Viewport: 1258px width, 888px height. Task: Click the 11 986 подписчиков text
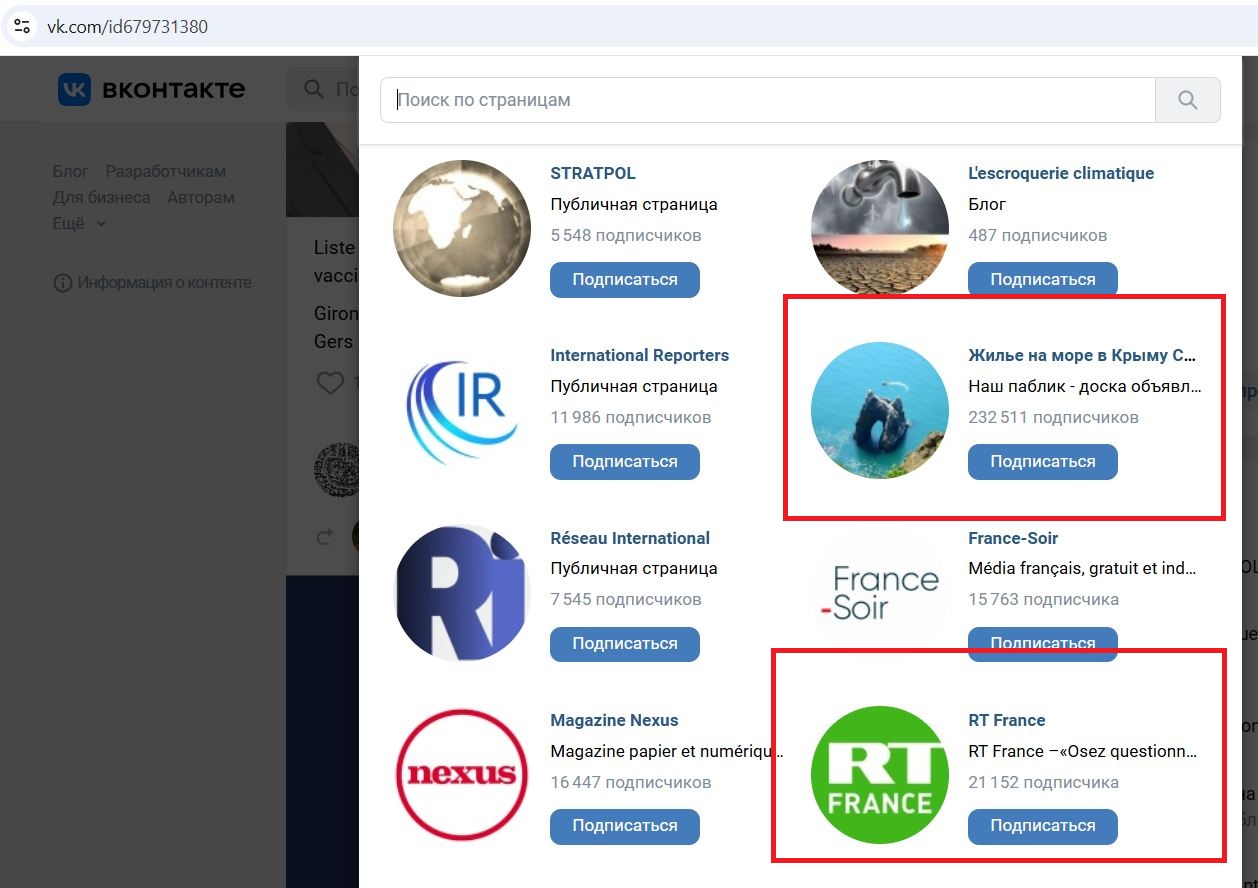click(x=631, y=418)
